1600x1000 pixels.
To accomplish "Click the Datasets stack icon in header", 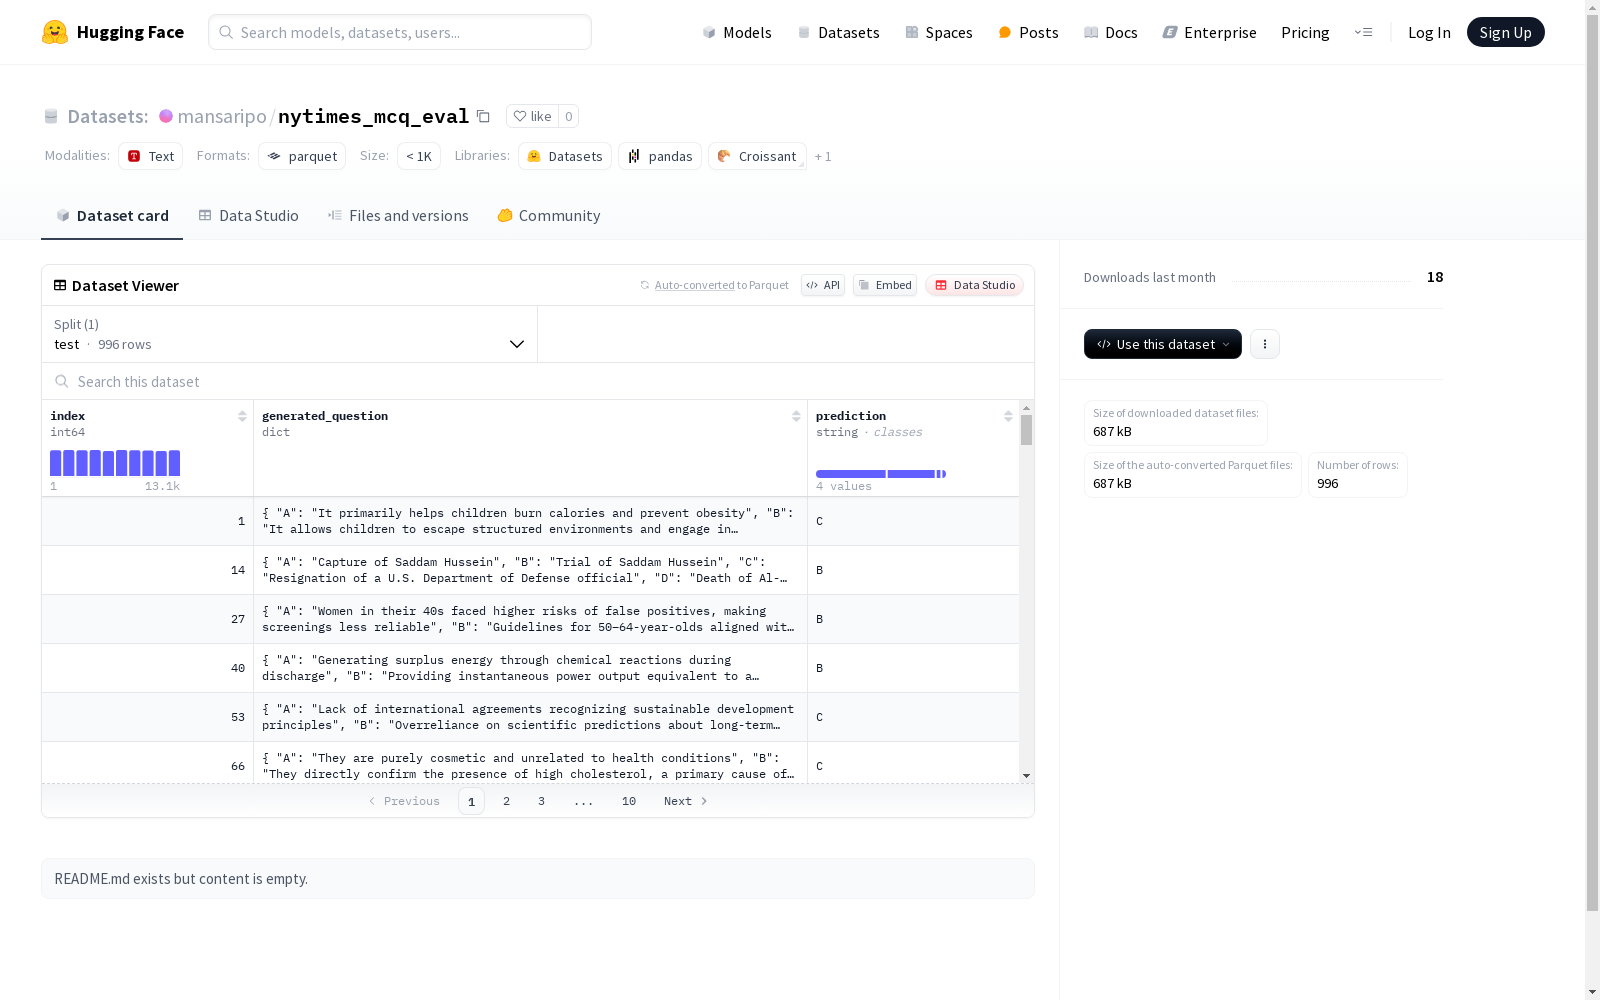I will [x=51, y=116].
